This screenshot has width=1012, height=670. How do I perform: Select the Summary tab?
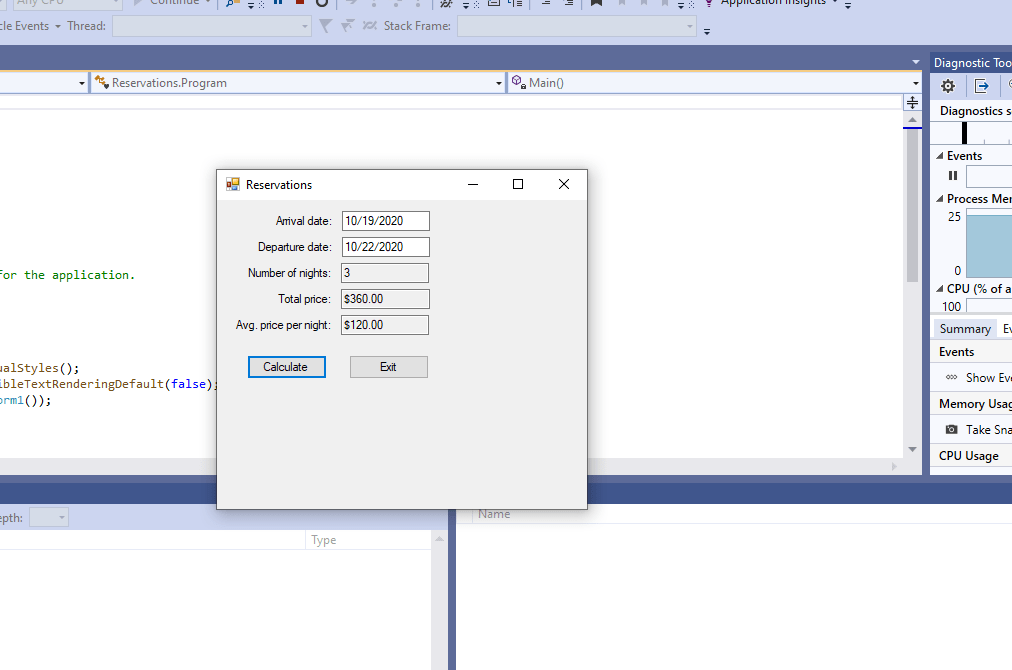pos(965,329)
